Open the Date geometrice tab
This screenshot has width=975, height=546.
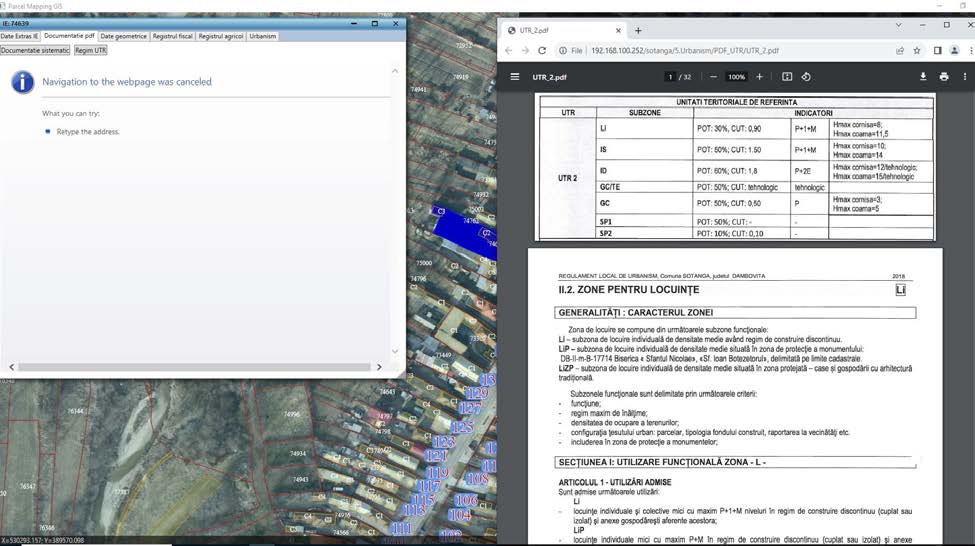pos(123,36)
